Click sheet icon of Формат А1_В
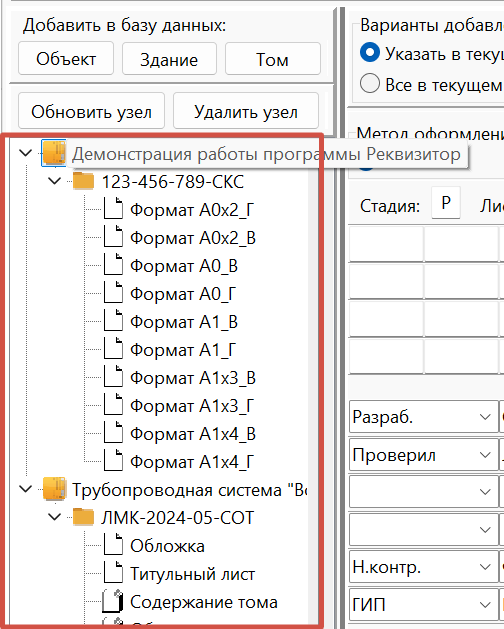The image size is (504, 629). (113, 321)
